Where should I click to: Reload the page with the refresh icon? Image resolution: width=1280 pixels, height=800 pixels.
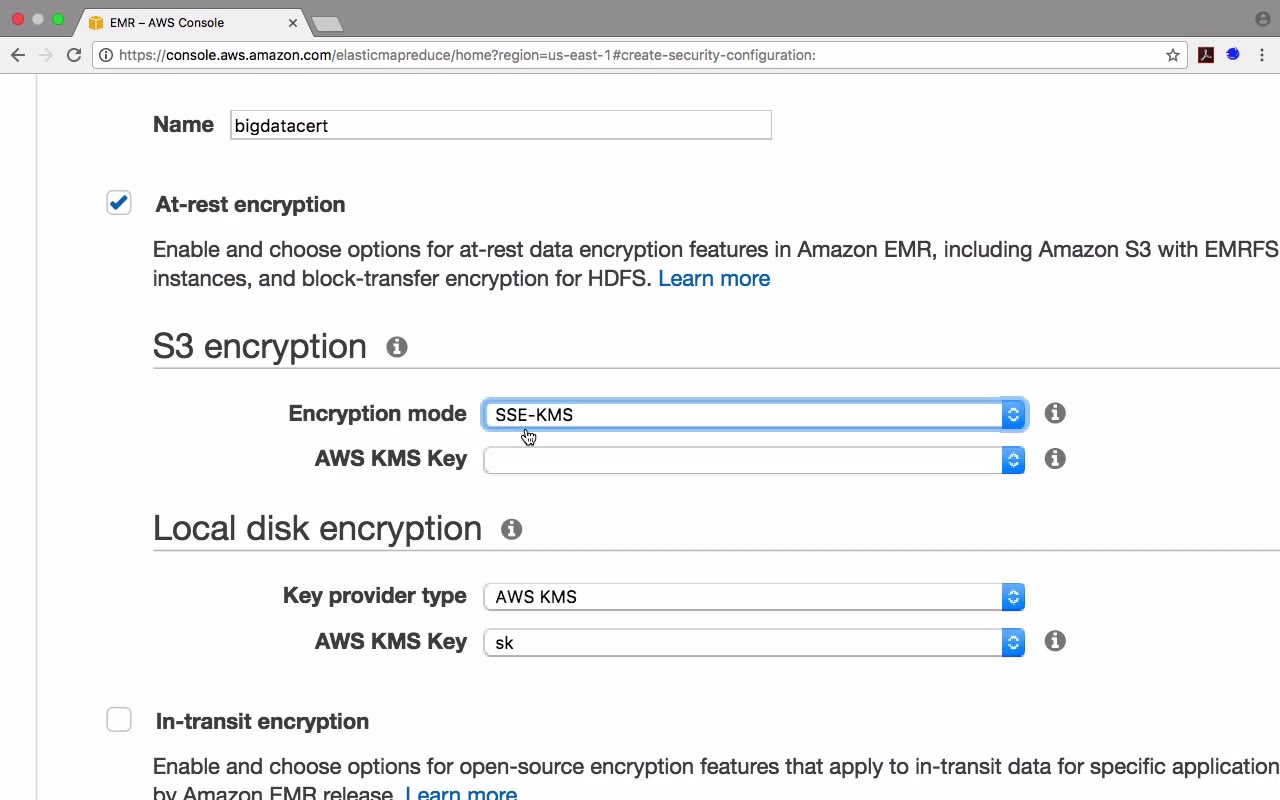[x=74, y=55]
